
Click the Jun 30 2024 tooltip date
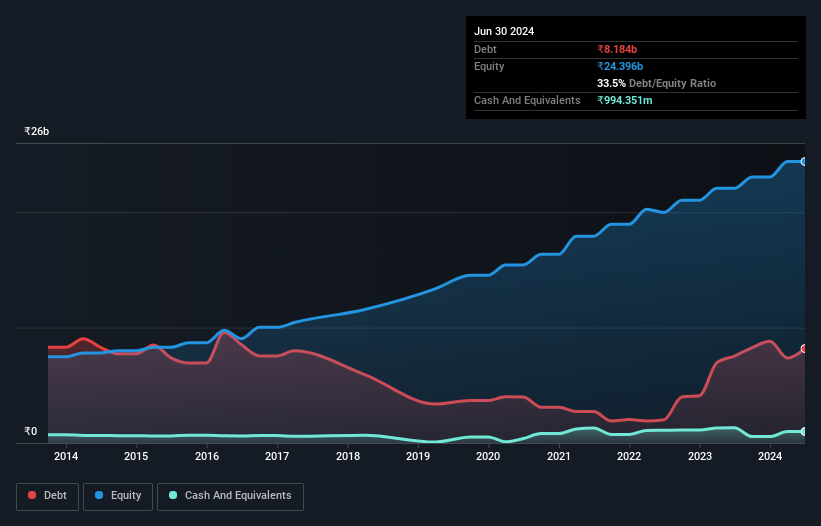[504, 31]
